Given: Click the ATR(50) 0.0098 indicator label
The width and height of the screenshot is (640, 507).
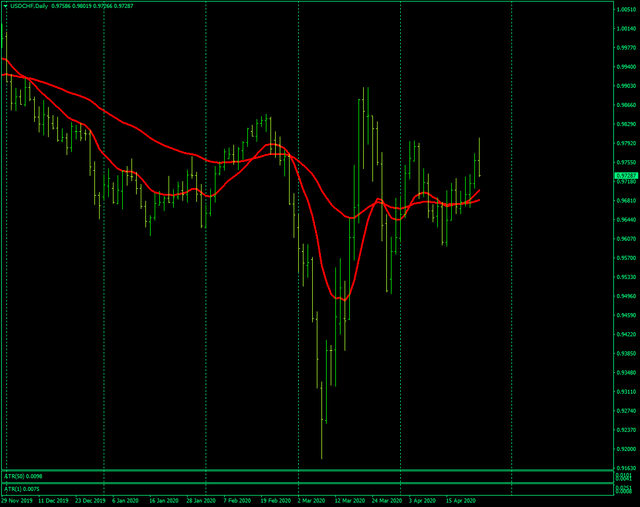Looking at the screenshot, I should [x=23, y=476].
